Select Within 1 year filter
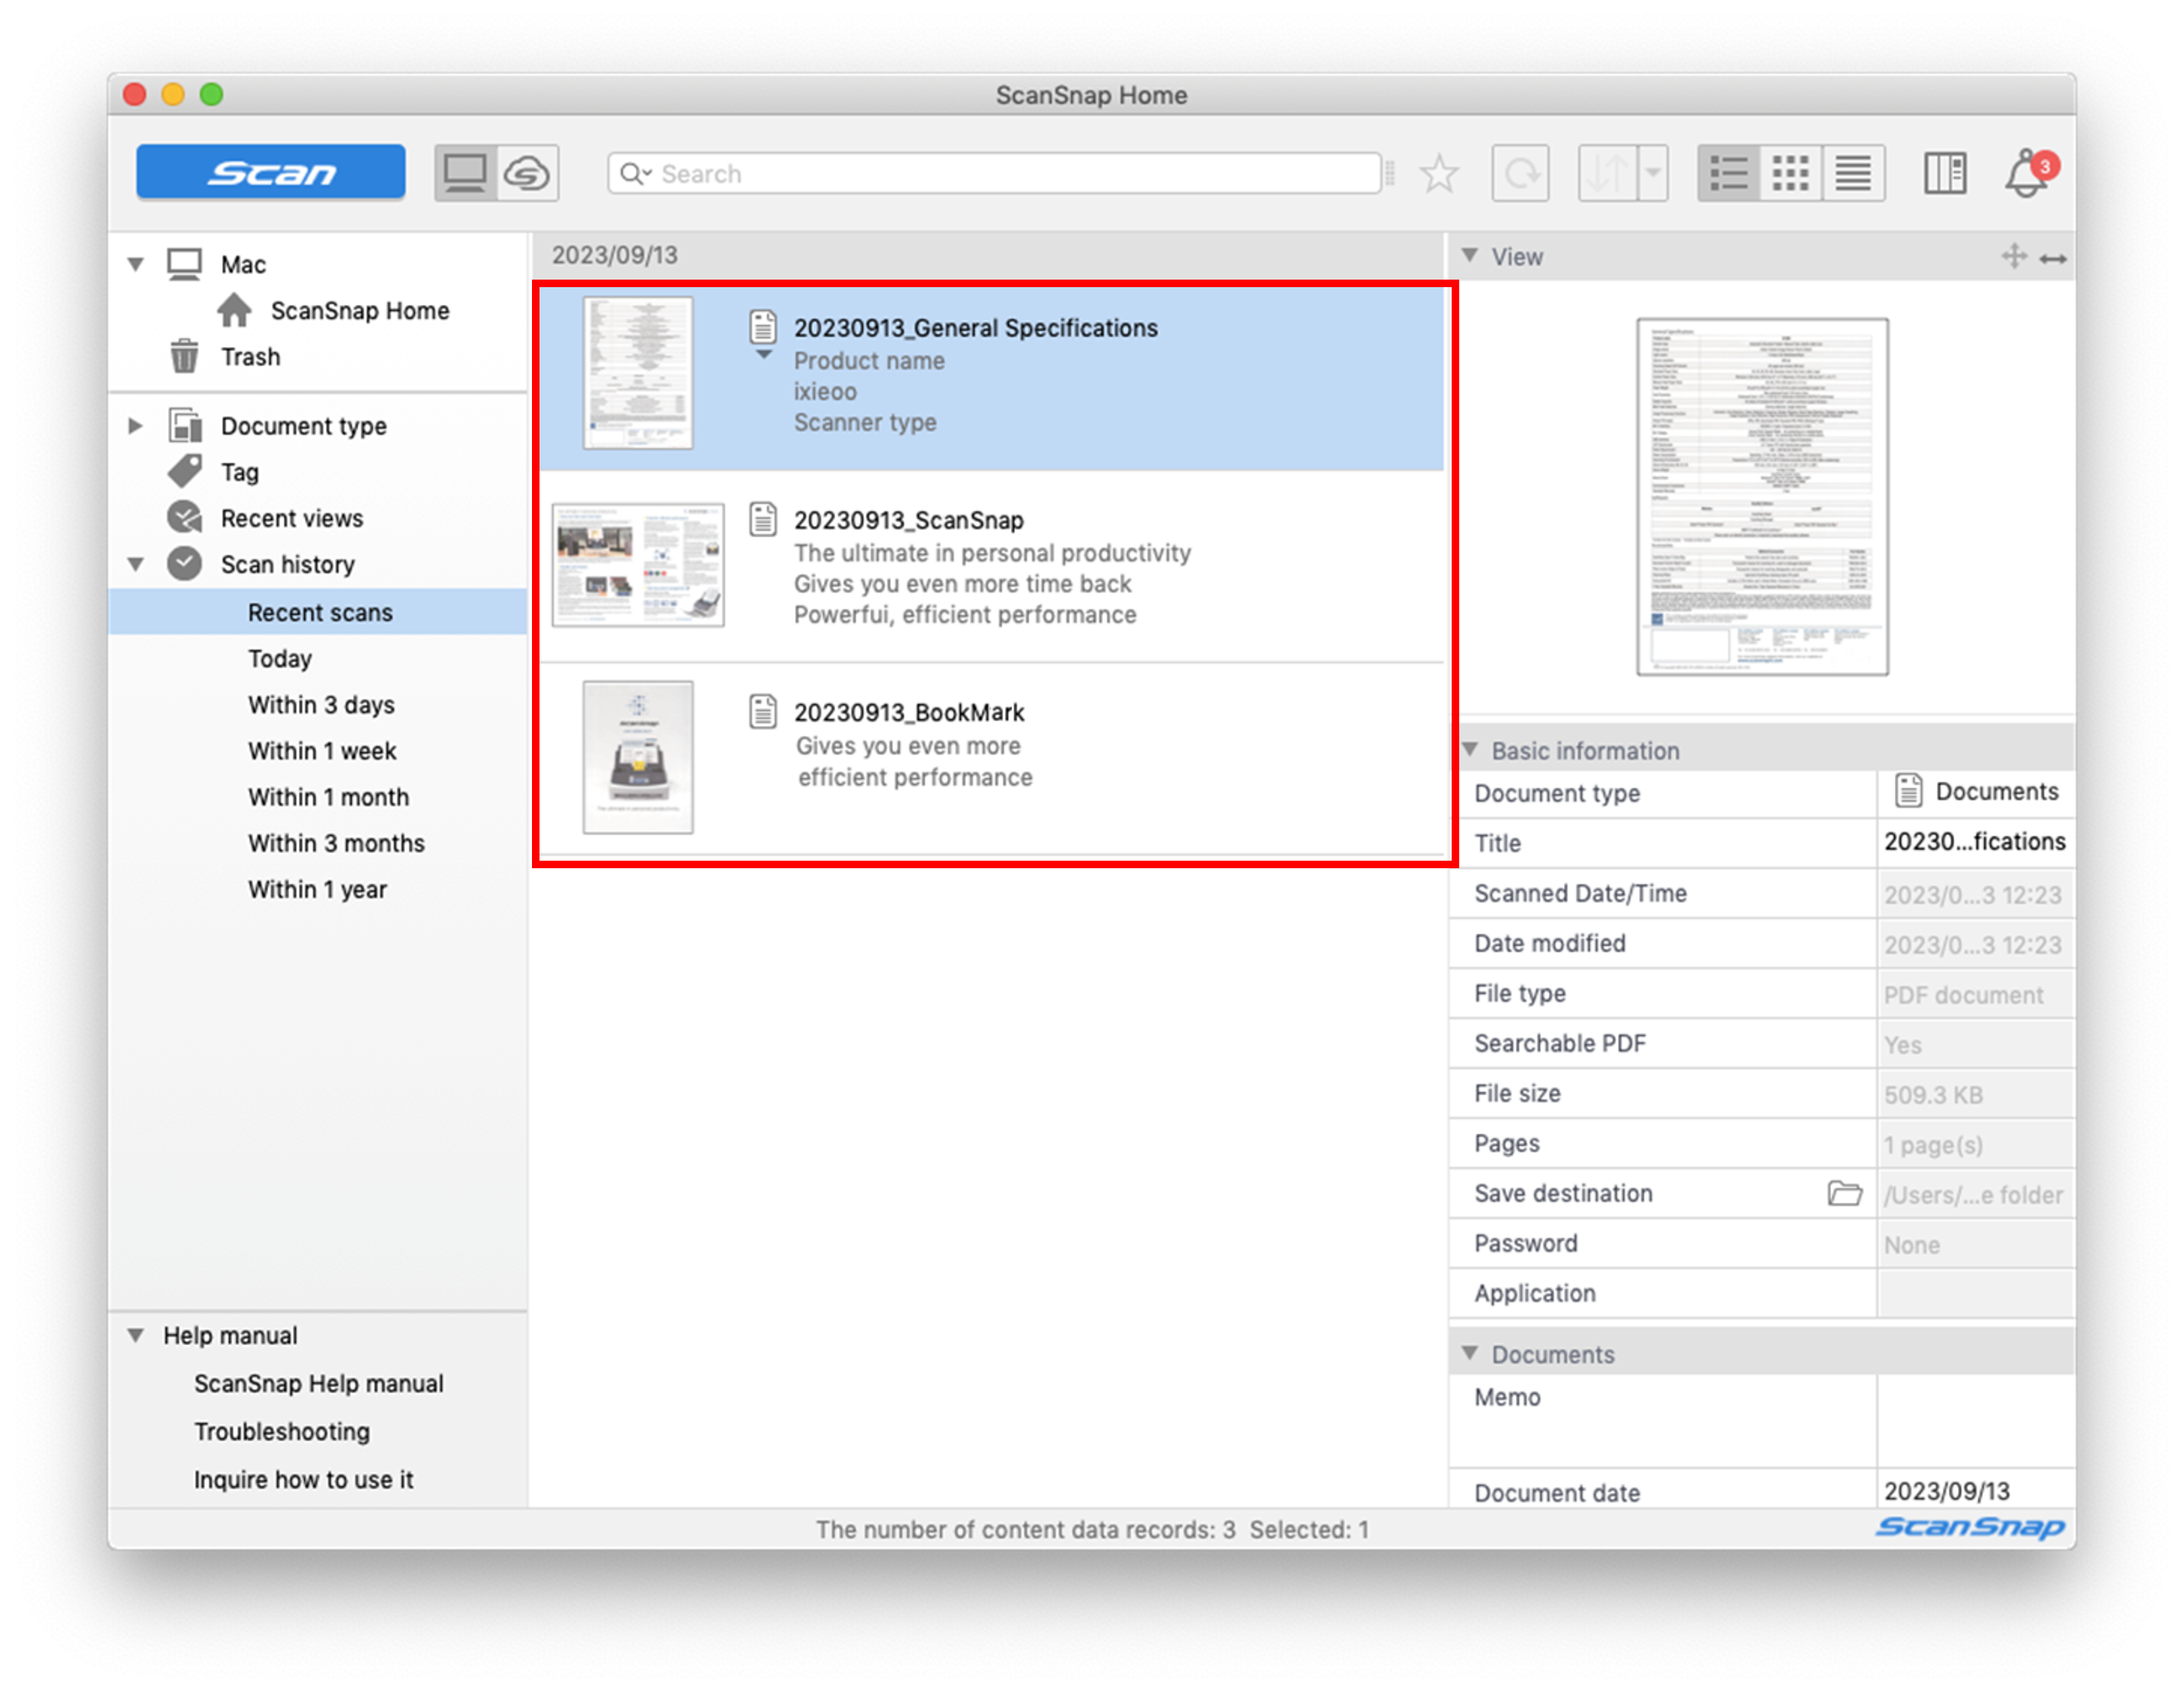 [317, 889]
